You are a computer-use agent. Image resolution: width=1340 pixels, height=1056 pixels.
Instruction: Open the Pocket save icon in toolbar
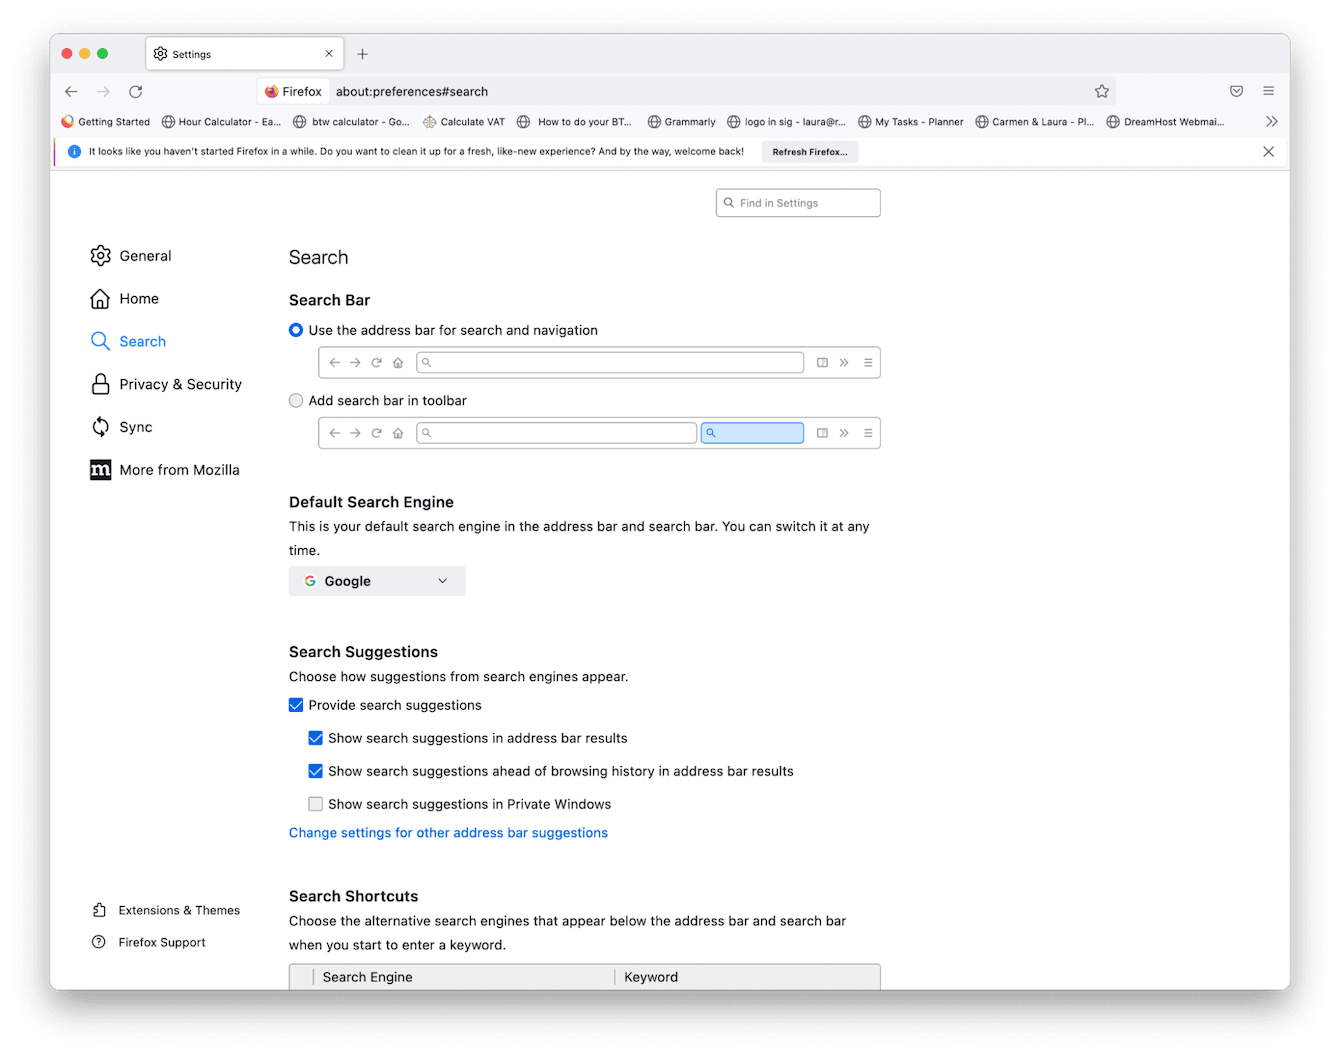click(1237, 91)
